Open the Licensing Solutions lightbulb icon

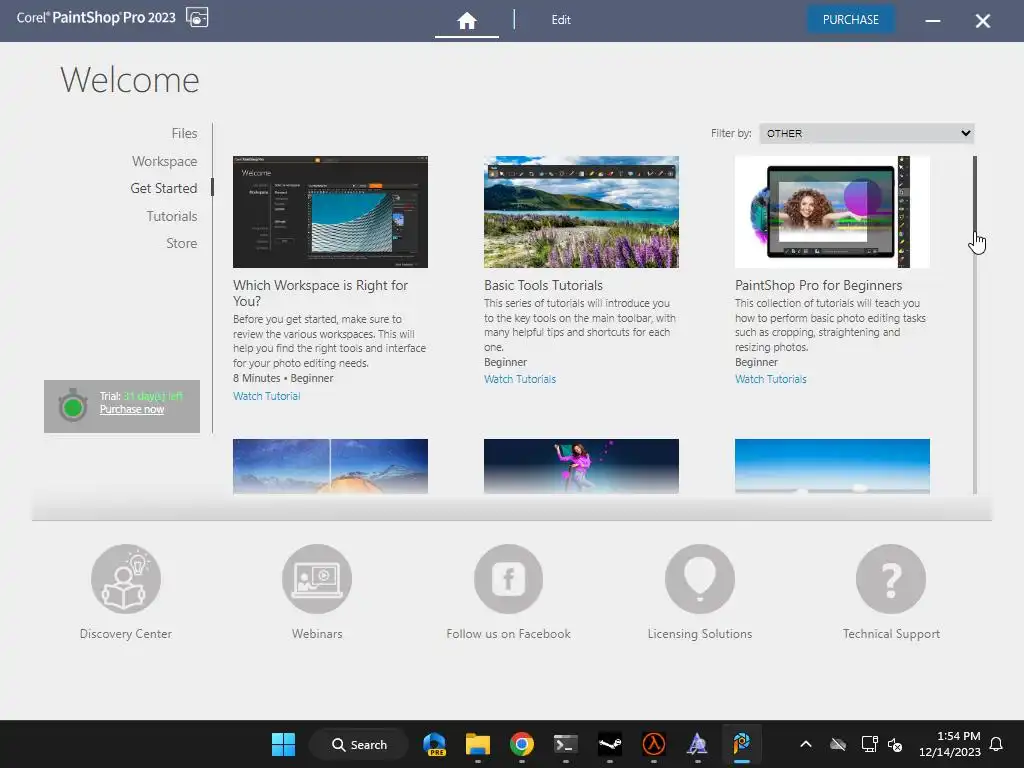699,579
